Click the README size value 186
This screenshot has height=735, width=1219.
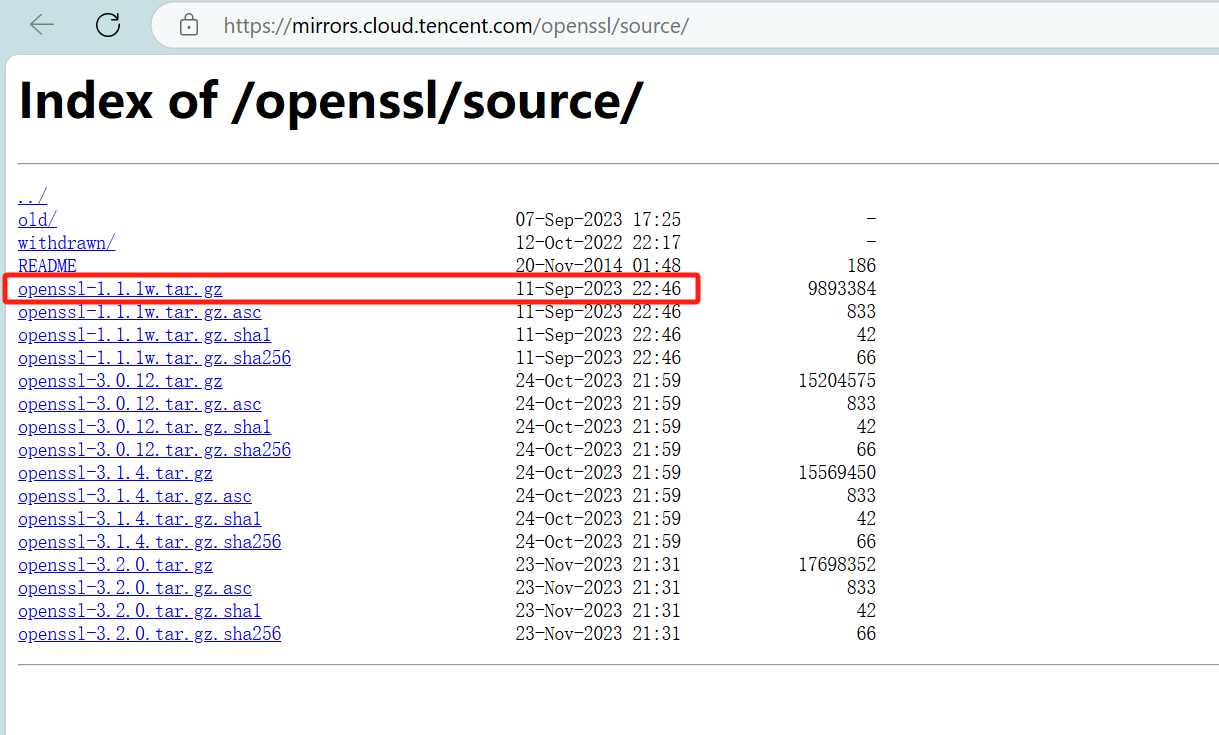(861, 266)
